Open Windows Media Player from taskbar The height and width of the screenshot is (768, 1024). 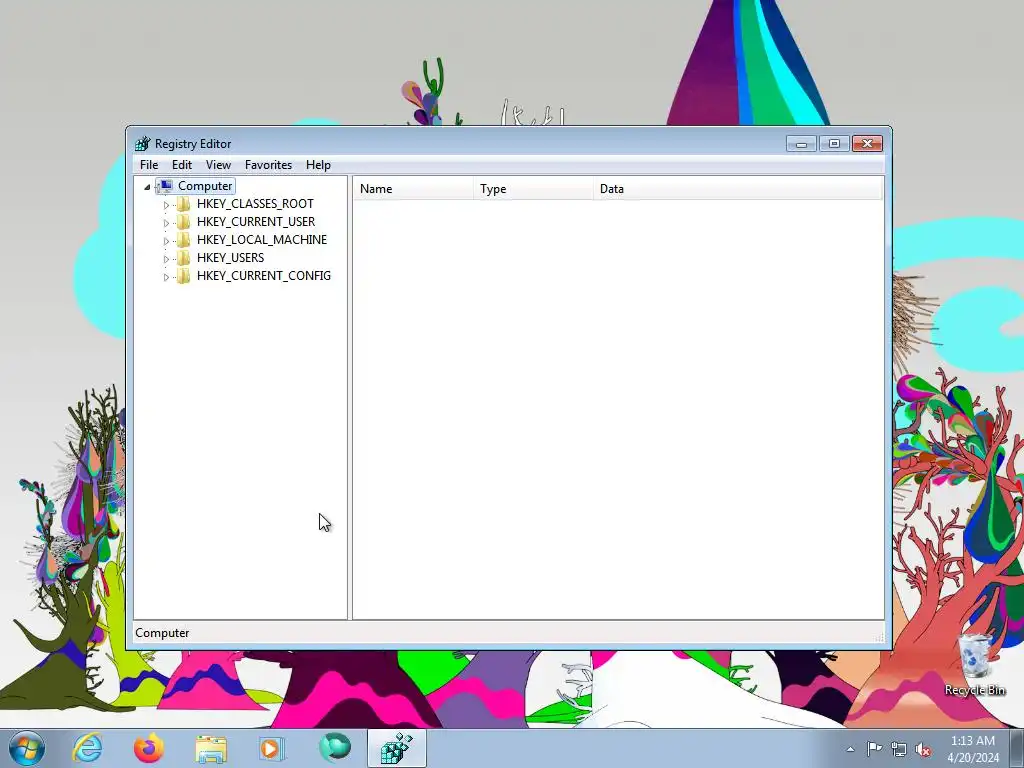click(271, 748)
